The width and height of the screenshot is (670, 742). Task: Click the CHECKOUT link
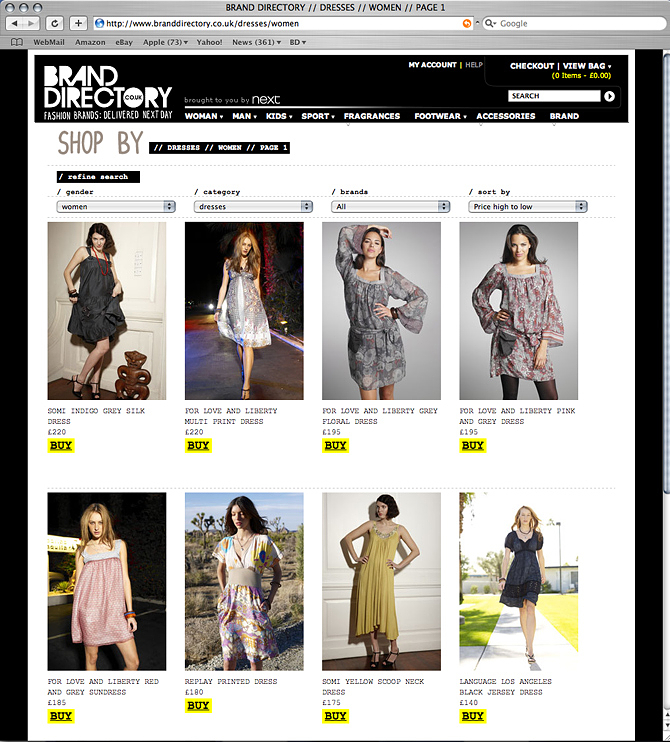point(532,66)
